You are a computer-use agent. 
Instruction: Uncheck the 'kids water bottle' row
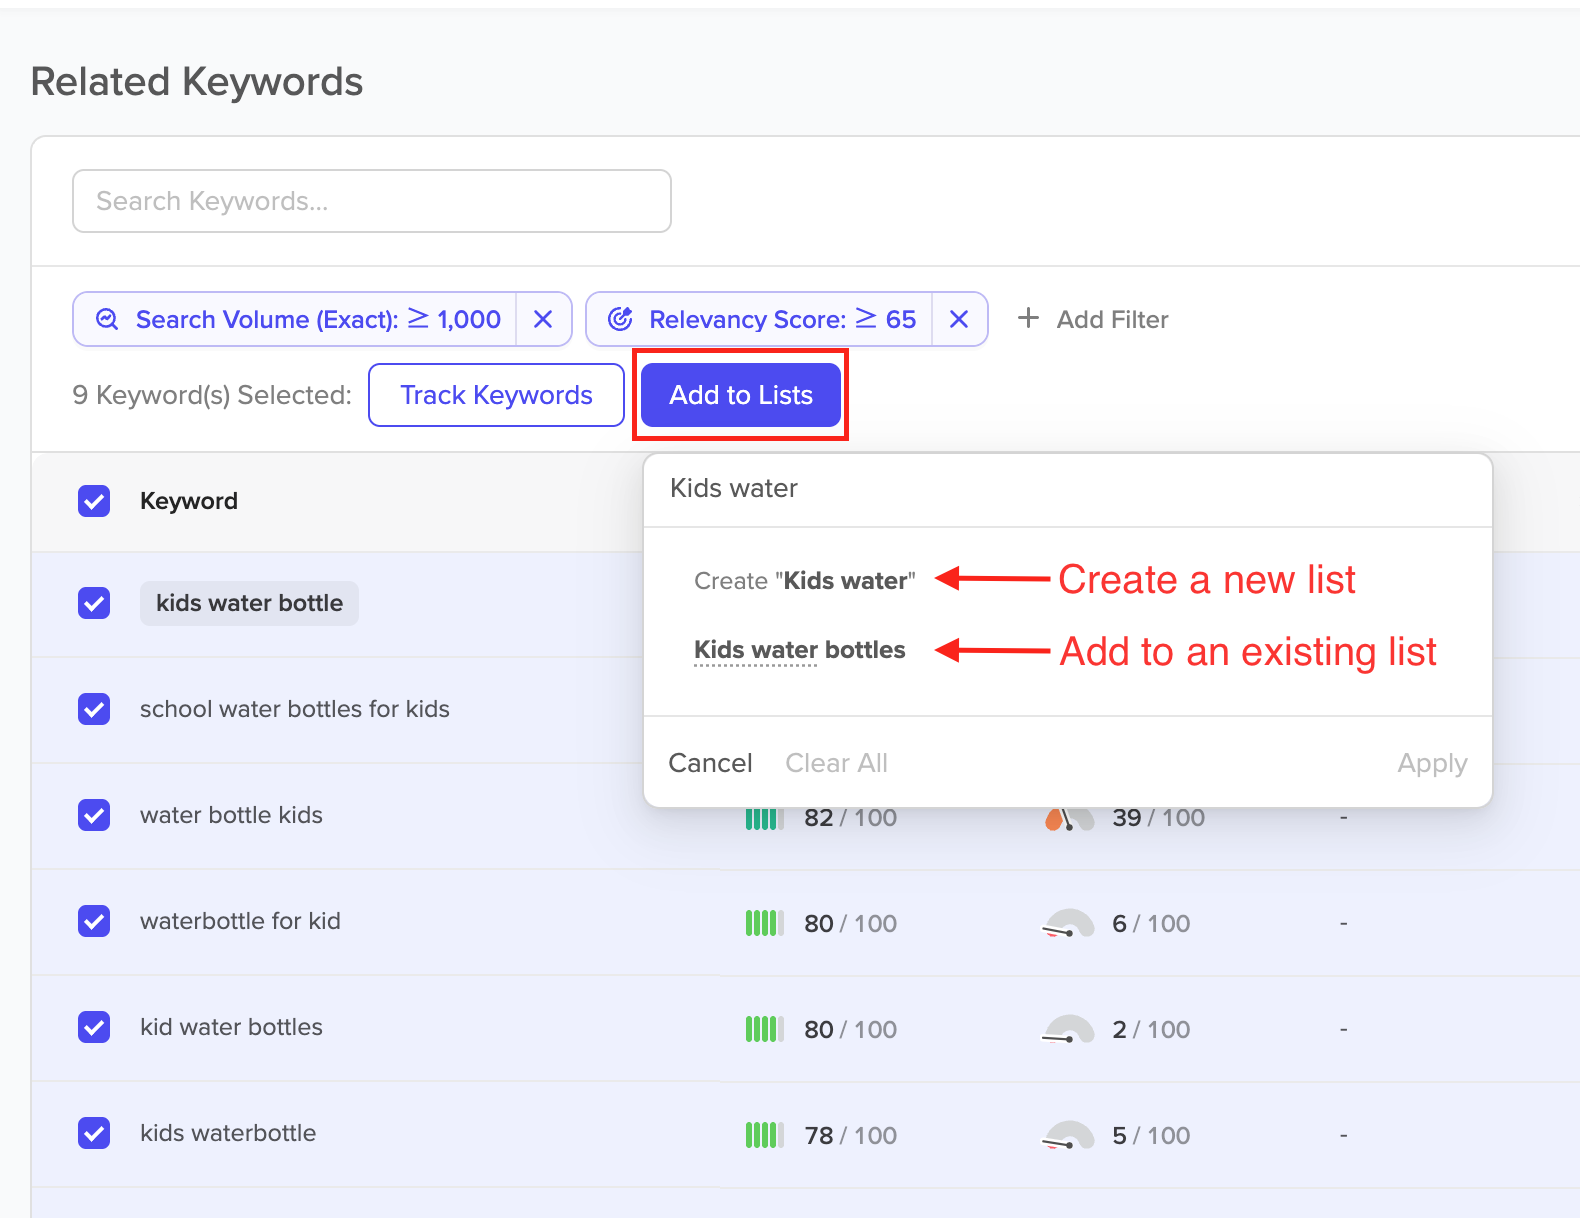tap(94, 603)
